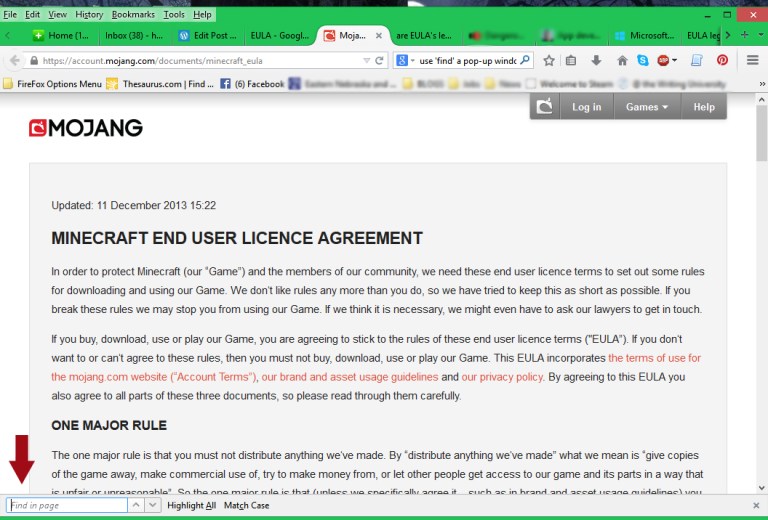This screenshot has height=520, width=768.
Task: Click the Skype toolbar icon
Action: 643,60
